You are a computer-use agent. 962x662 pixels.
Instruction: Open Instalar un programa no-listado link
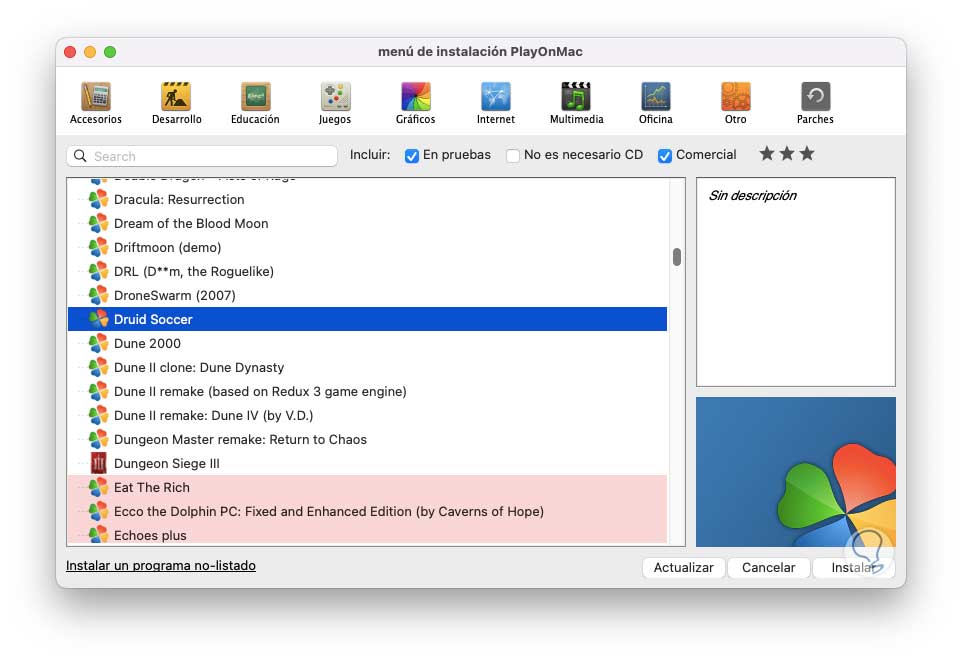pyautogui.click(x=161, y=566)
